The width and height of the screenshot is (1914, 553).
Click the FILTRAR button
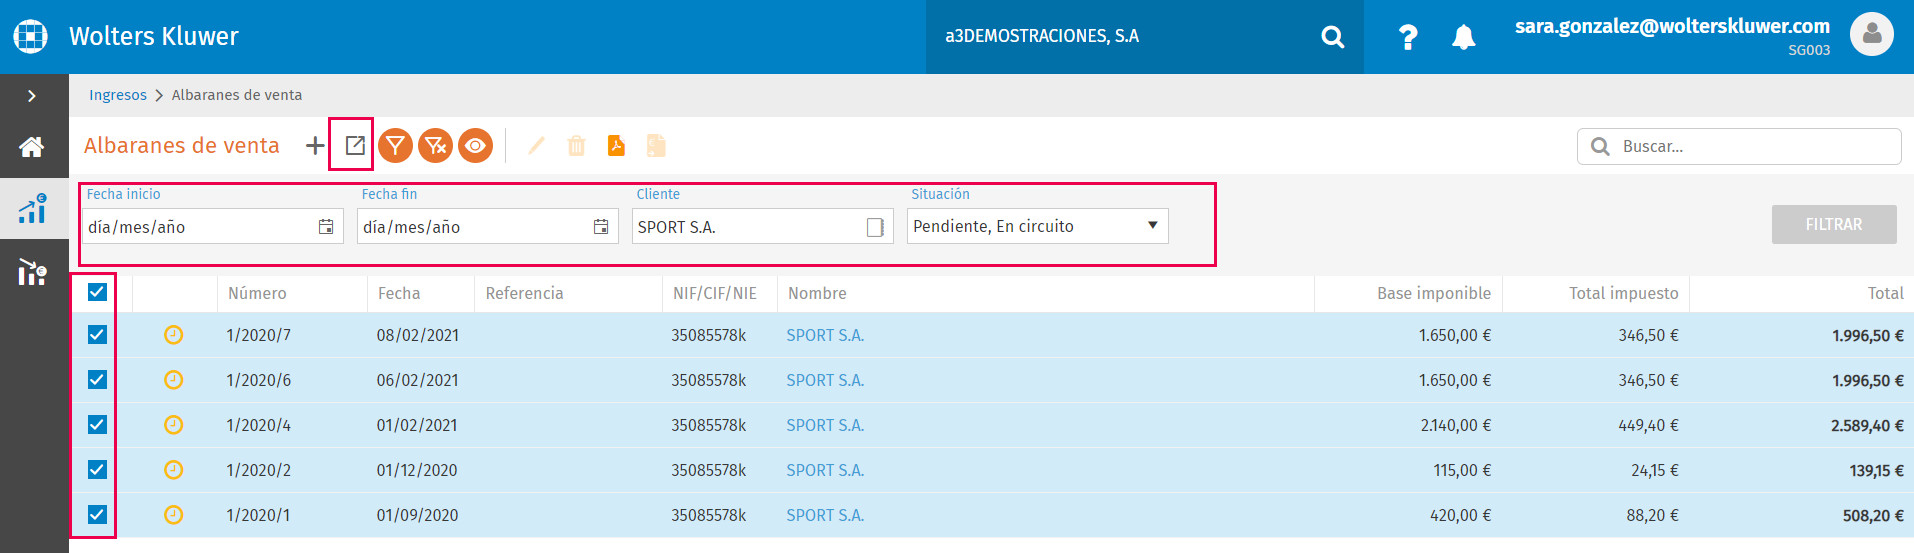tap(1834, 225)
